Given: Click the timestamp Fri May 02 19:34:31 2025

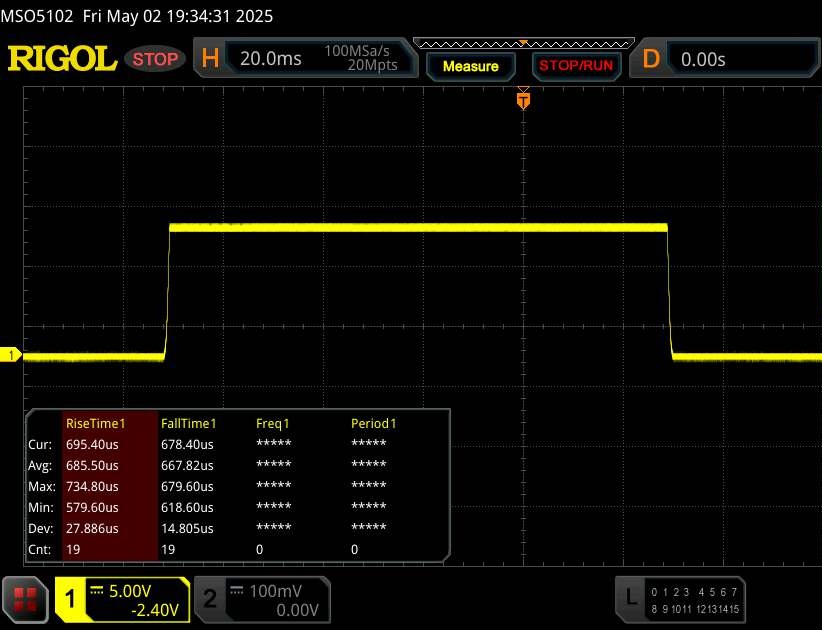Looking at the screenshot, I should pyautogui.click(x=178, y=16).
